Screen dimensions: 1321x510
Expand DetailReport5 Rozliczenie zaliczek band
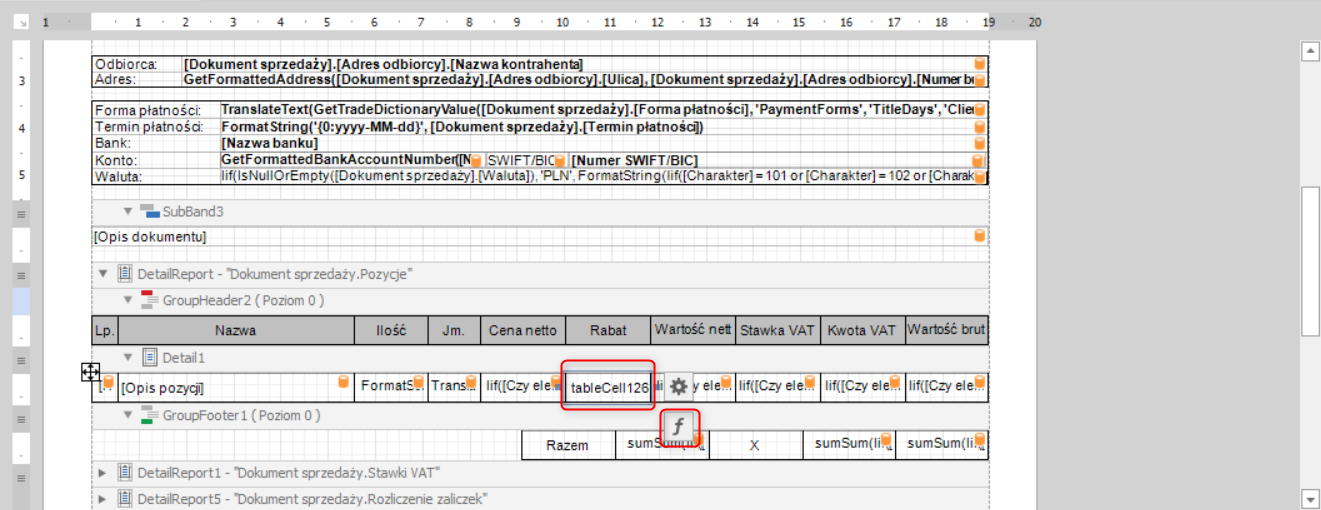point(103,498)
